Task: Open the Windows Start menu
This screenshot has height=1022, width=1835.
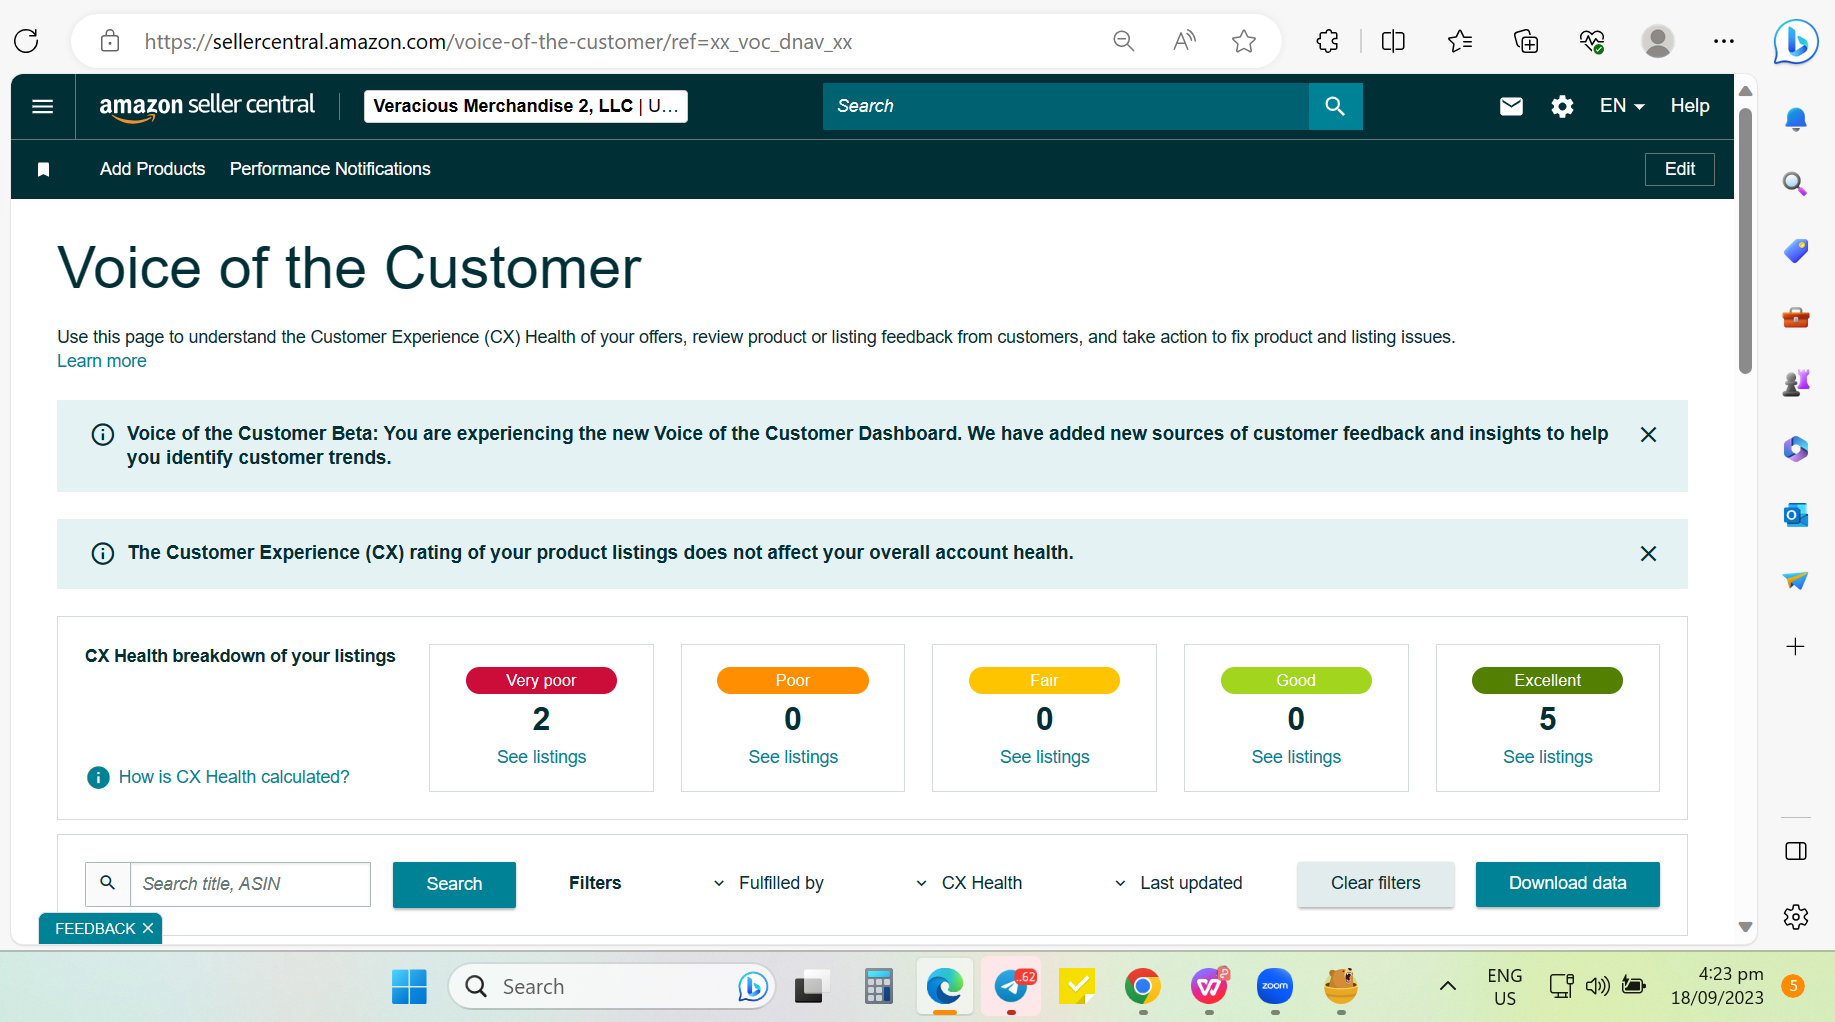Action: [409, 987]
